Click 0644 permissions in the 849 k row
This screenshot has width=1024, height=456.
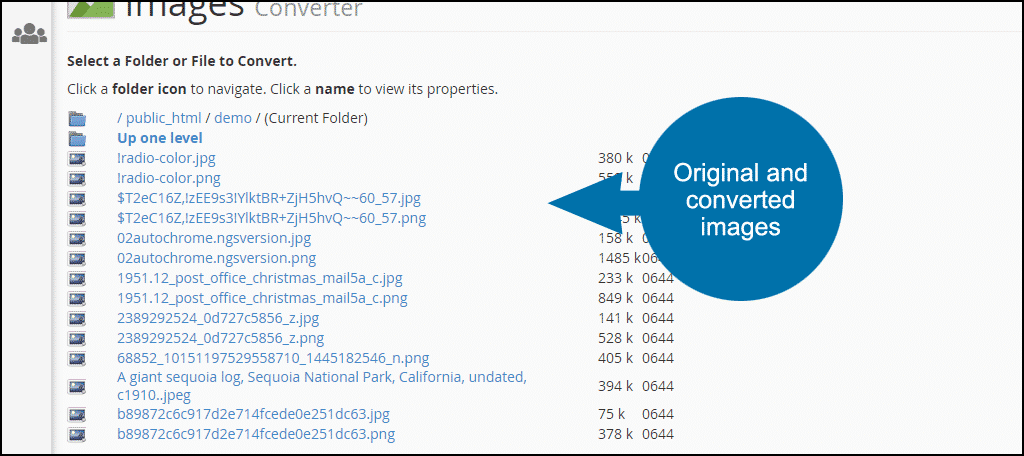pyautogui.click(x=658, y=299)
